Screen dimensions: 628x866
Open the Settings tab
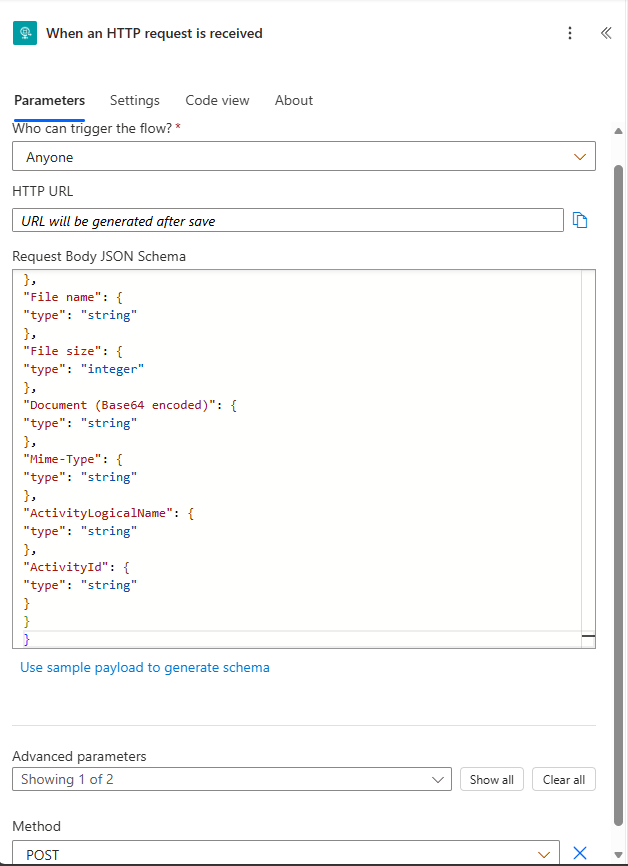134,100
